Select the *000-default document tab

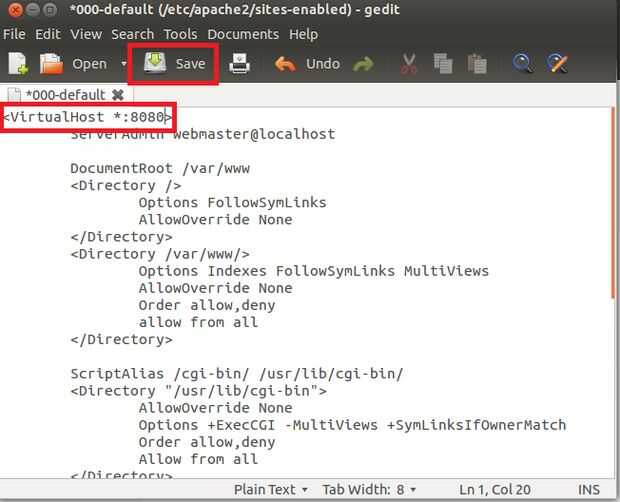point(66,95)
